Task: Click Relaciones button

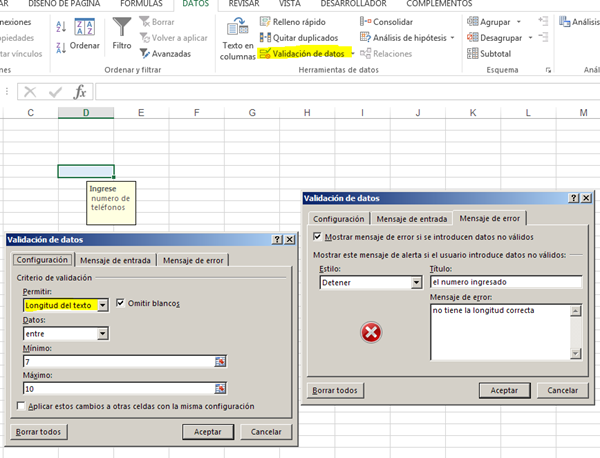Action: (386, 54)
